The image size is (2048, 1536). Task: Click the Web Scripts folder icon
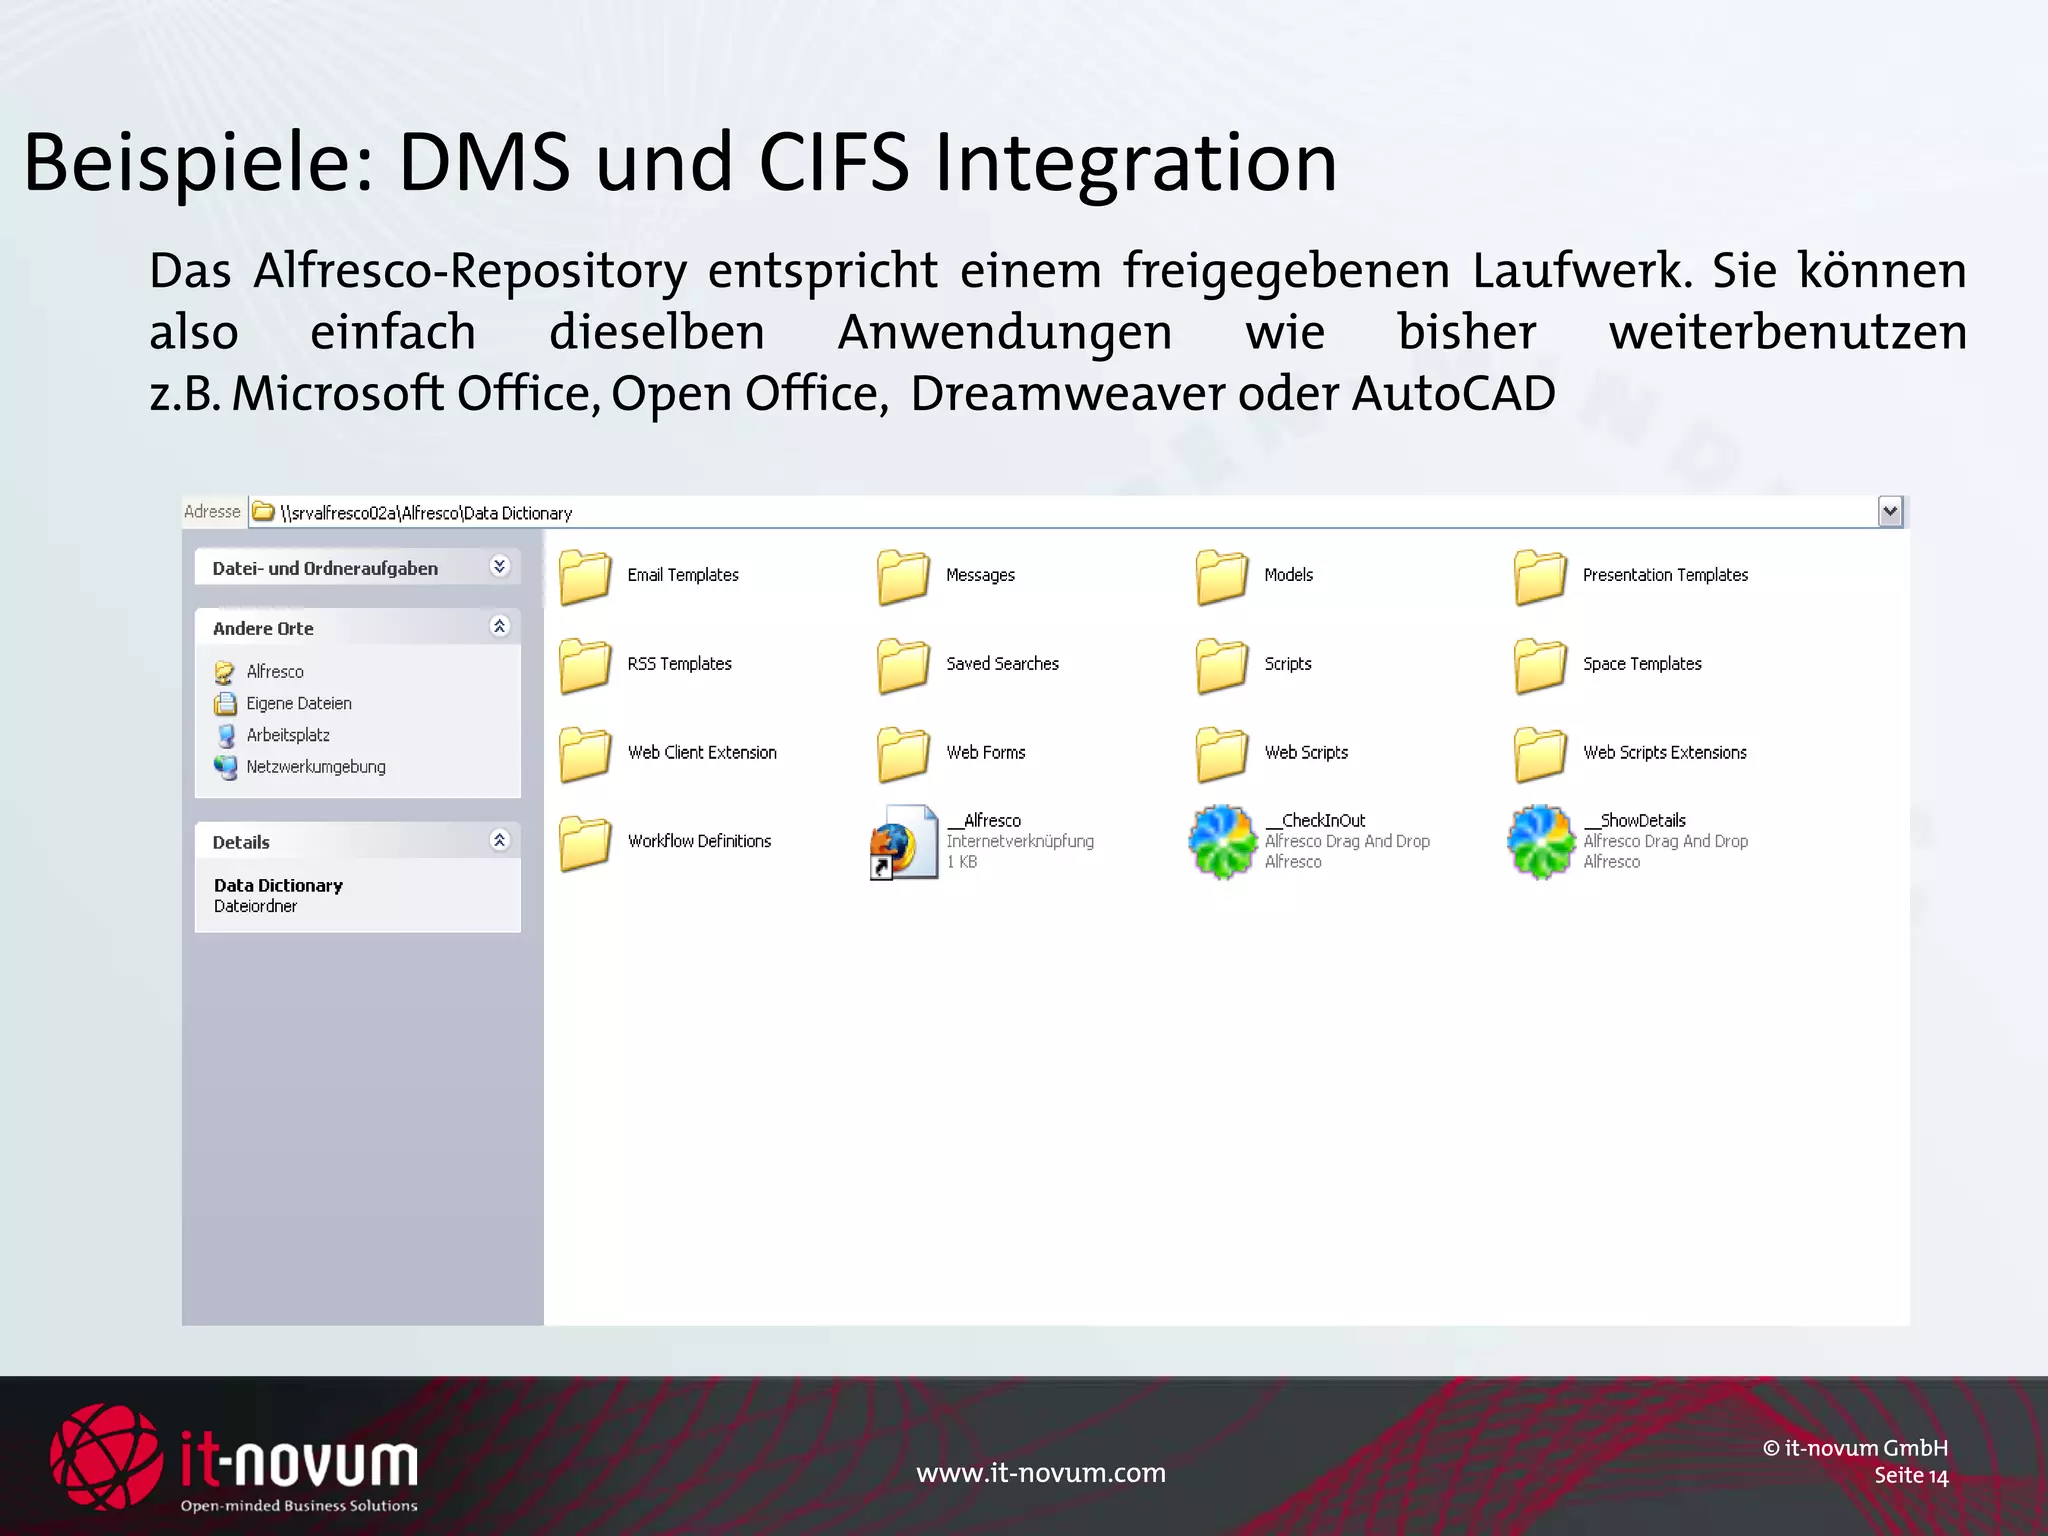pyautogui.click(x=1222, y=754)
